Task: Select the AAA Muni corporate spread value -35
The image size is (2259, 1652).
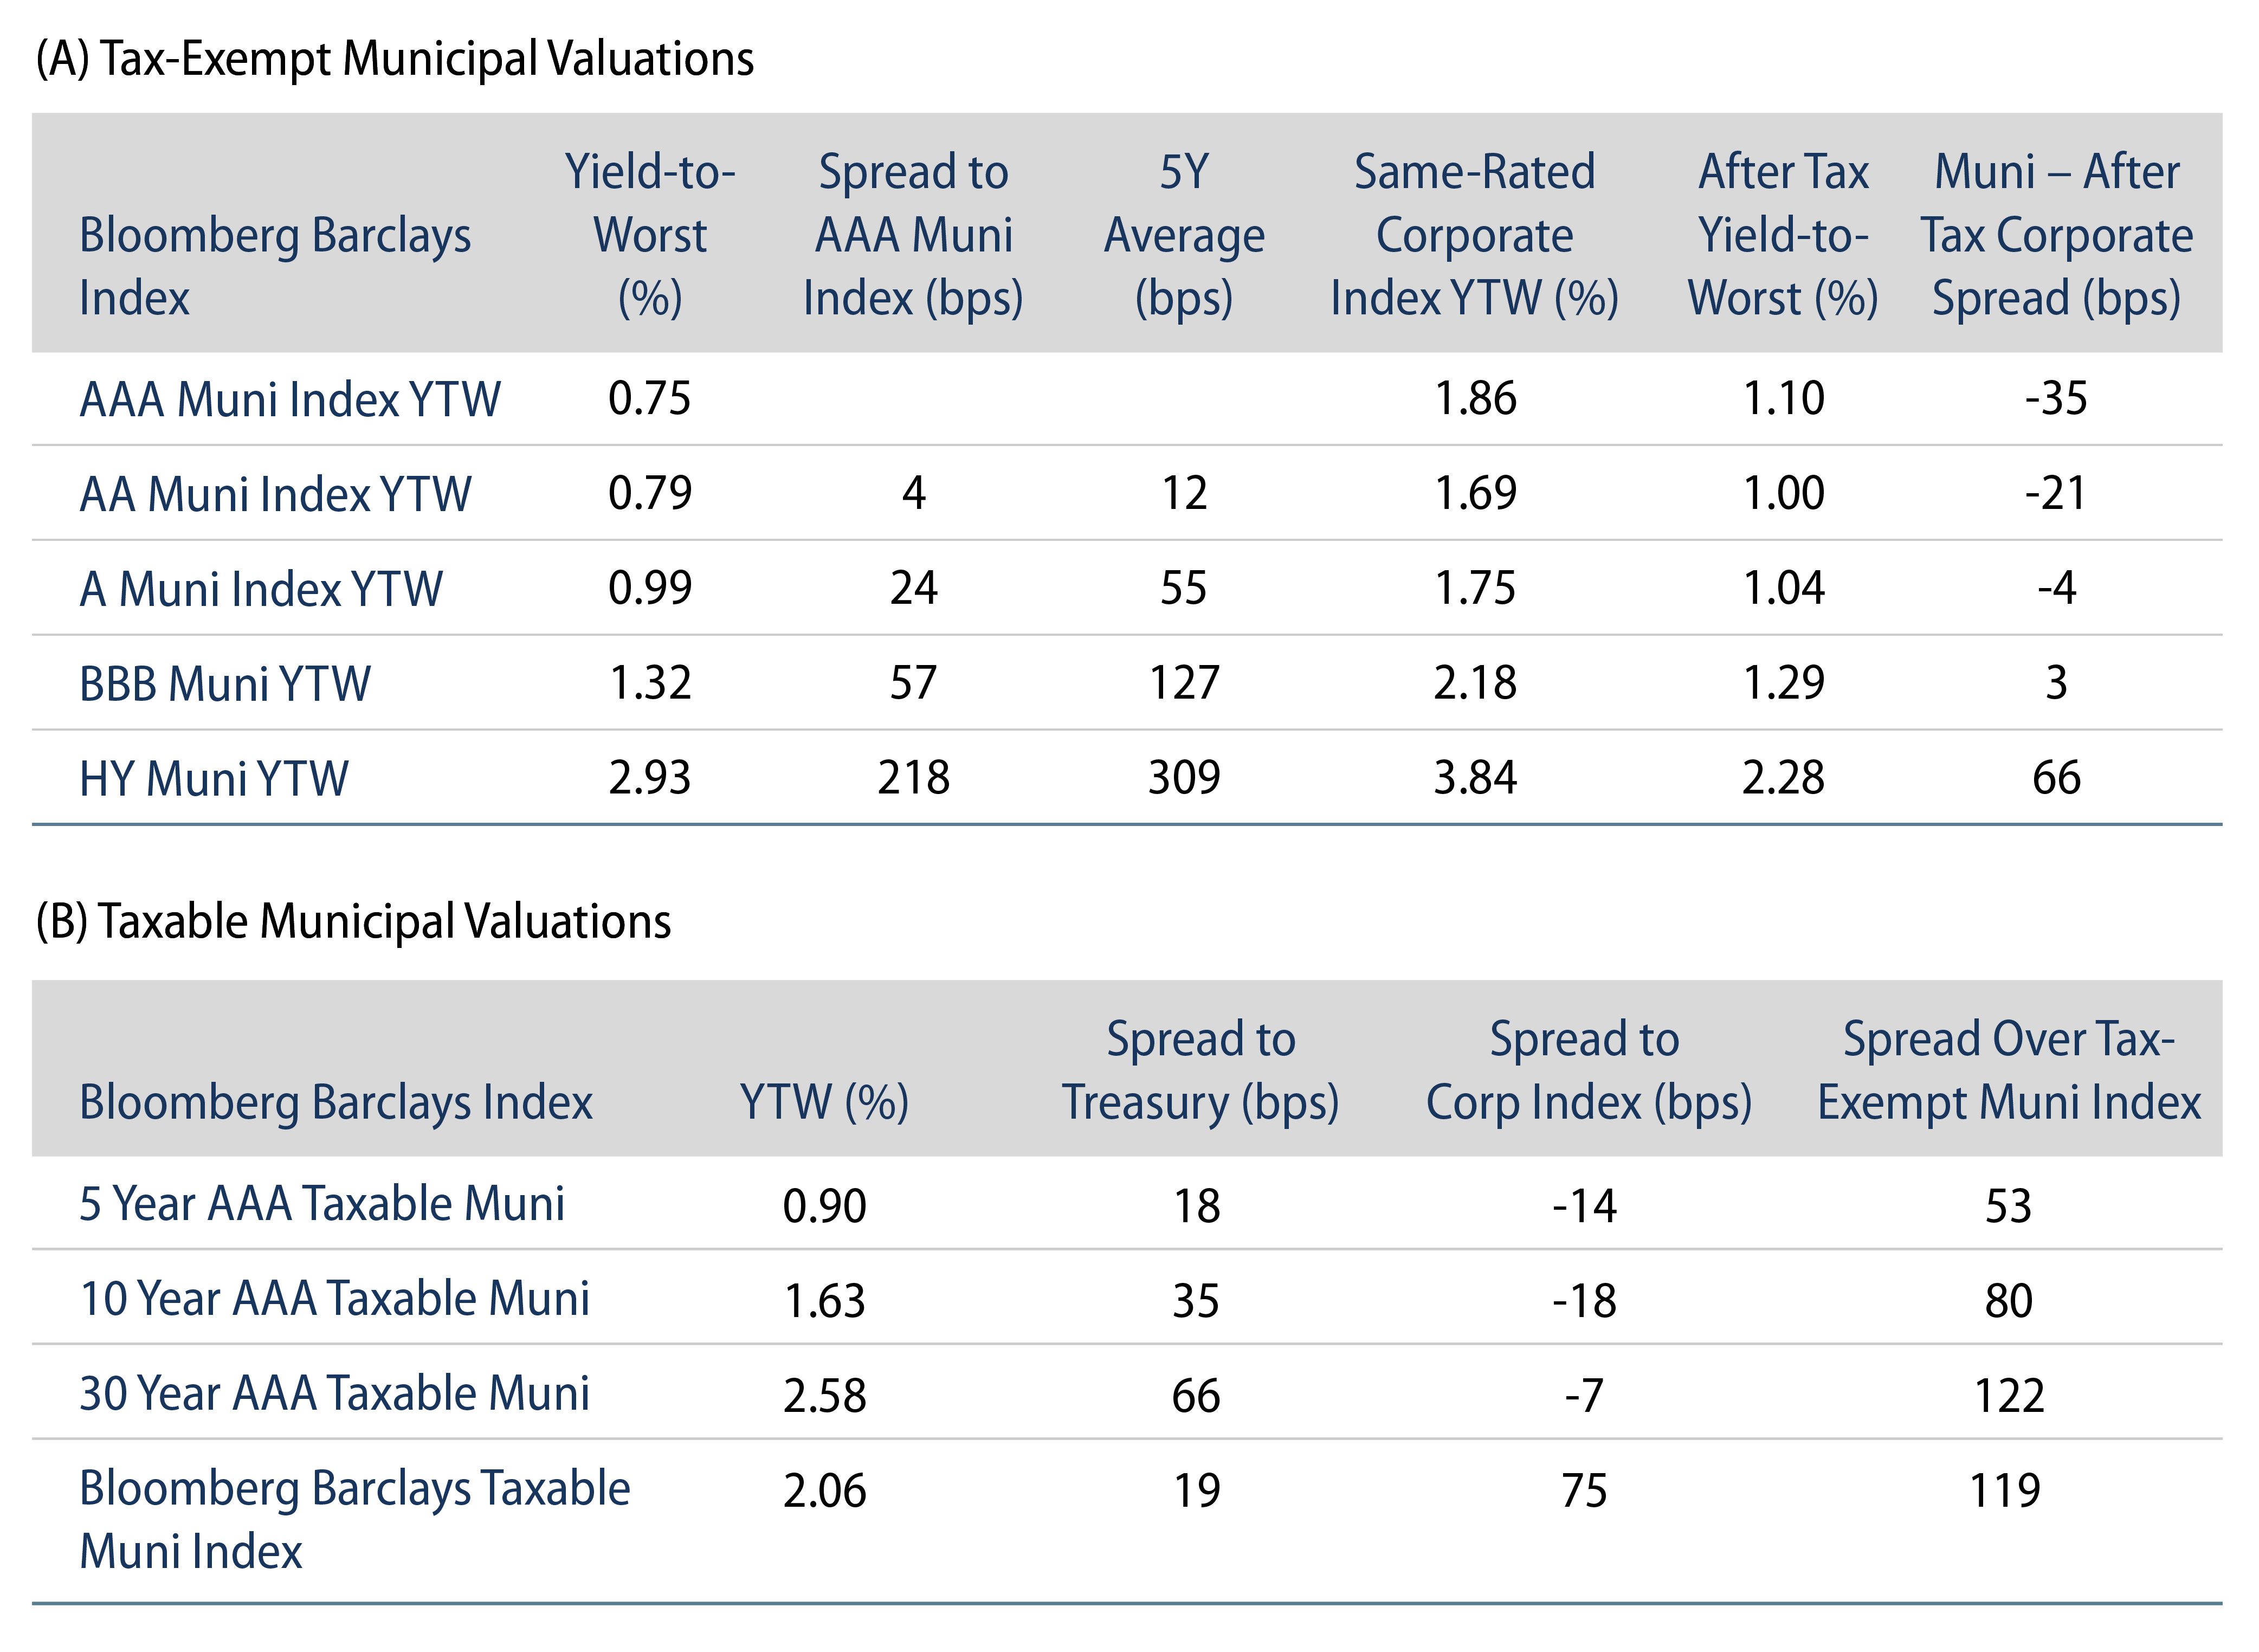Action: (x=2056, y=399)
